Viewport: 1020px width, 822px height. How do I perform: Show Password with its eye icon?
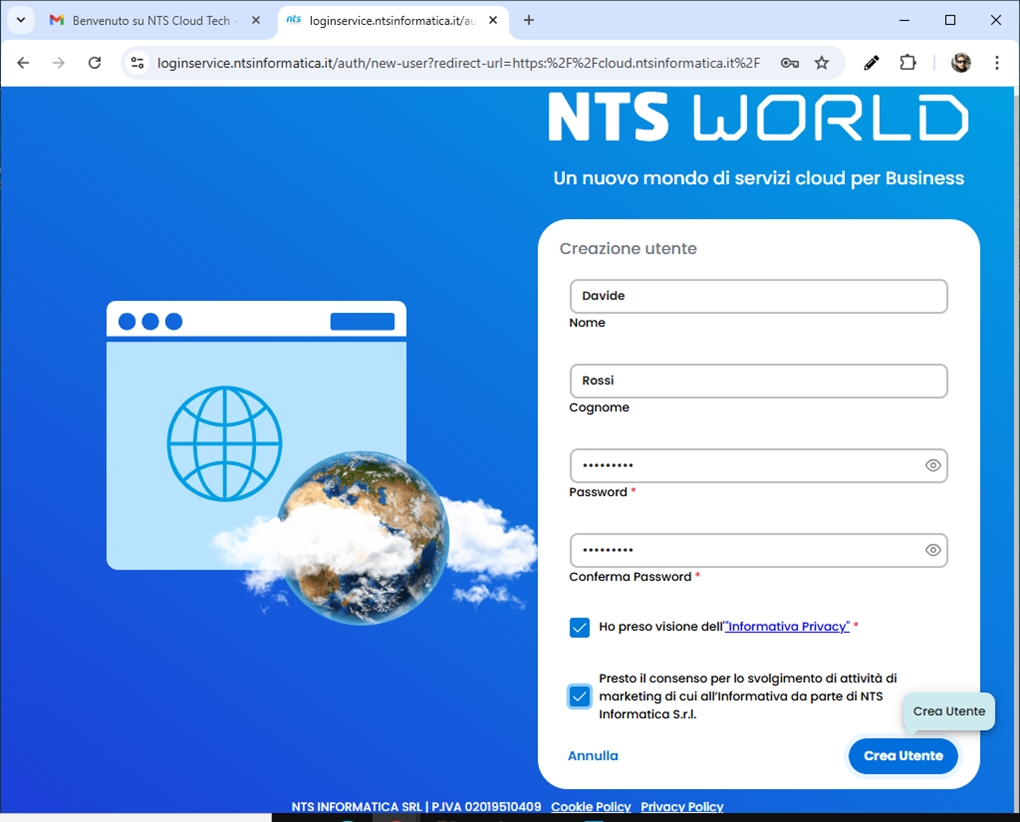coord(933,466)
